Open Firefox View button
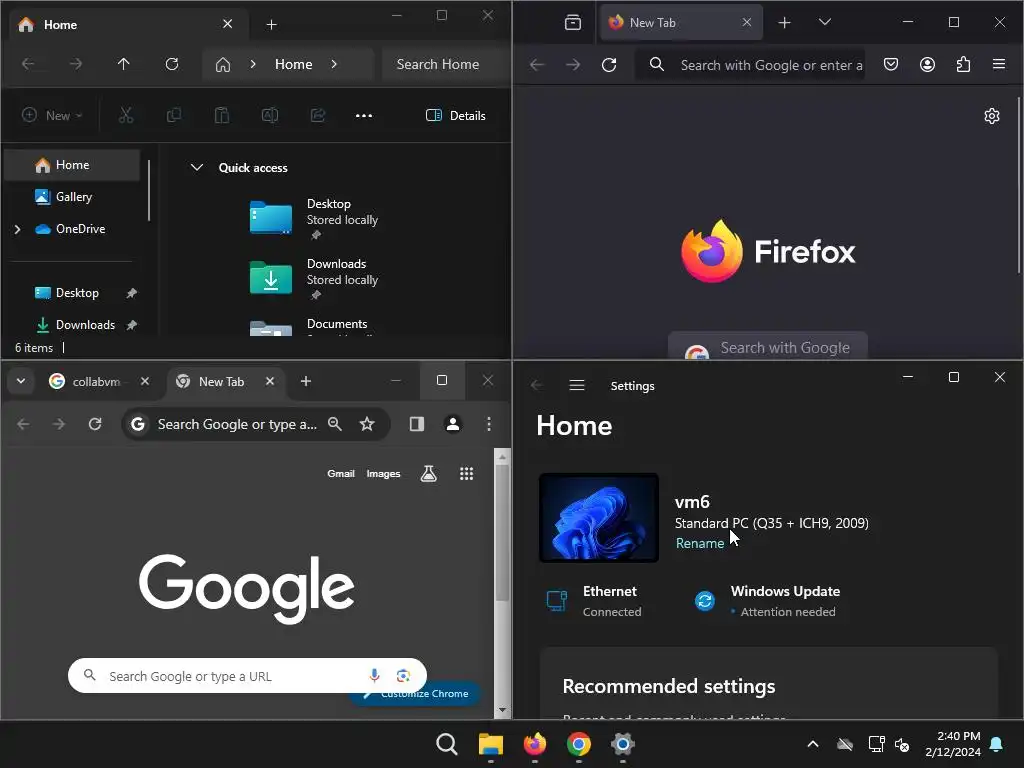This screenshot has height=768, width=1024. [x=573, y=22]
